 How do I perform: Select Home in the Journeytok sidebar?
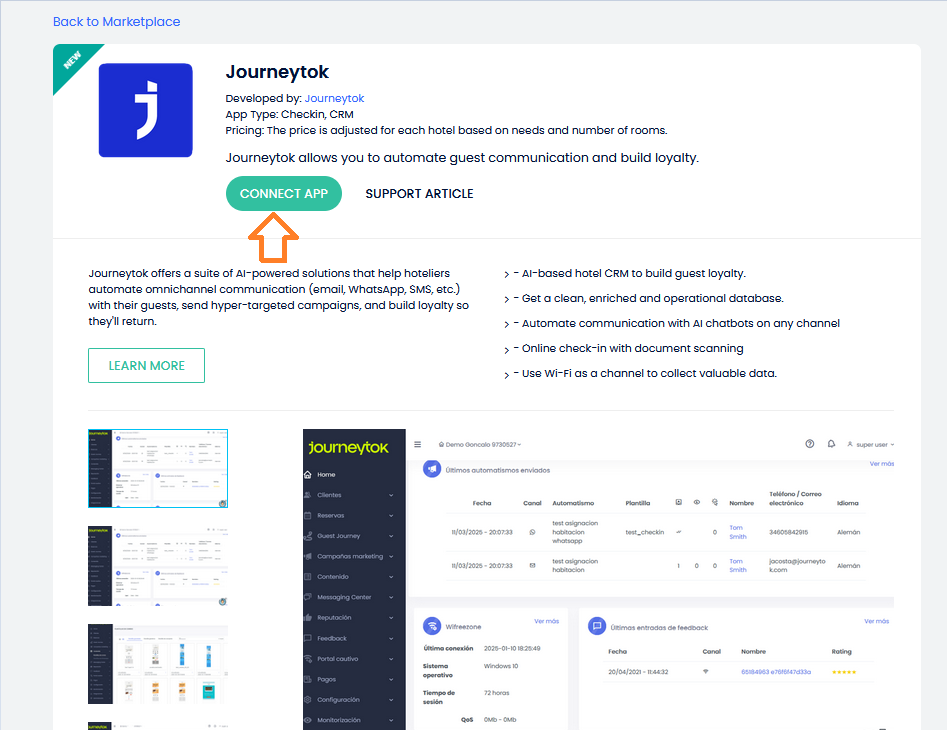pyautogui.click(x=326, y=475)
